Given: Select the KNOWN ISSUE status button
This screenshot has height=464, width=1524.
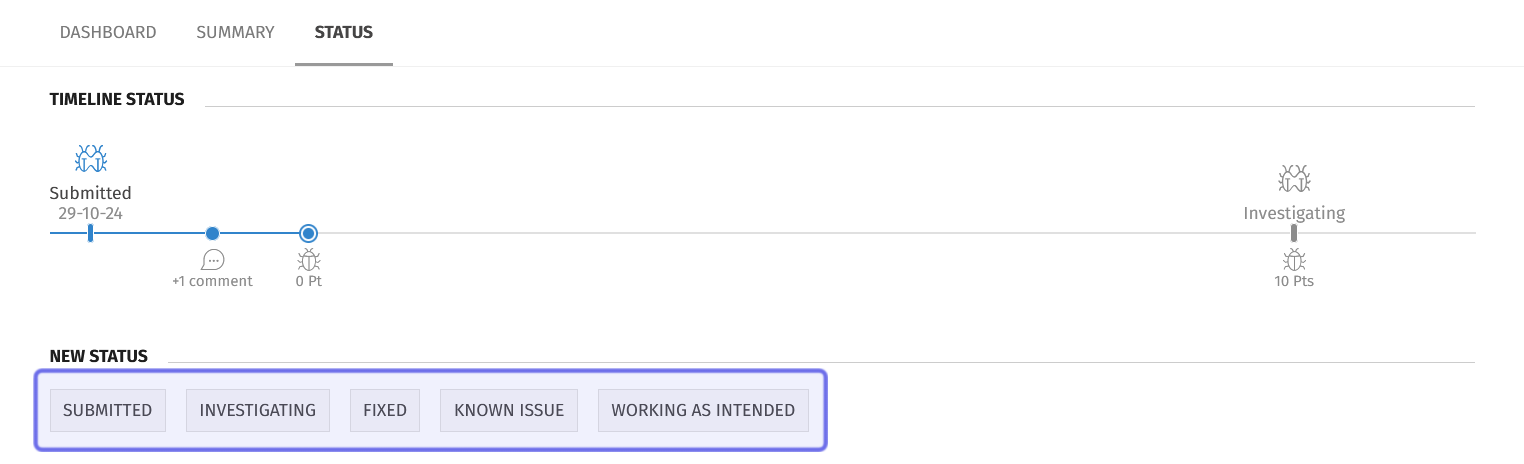Looking at the screenshot, I should [x=509, y=410].
